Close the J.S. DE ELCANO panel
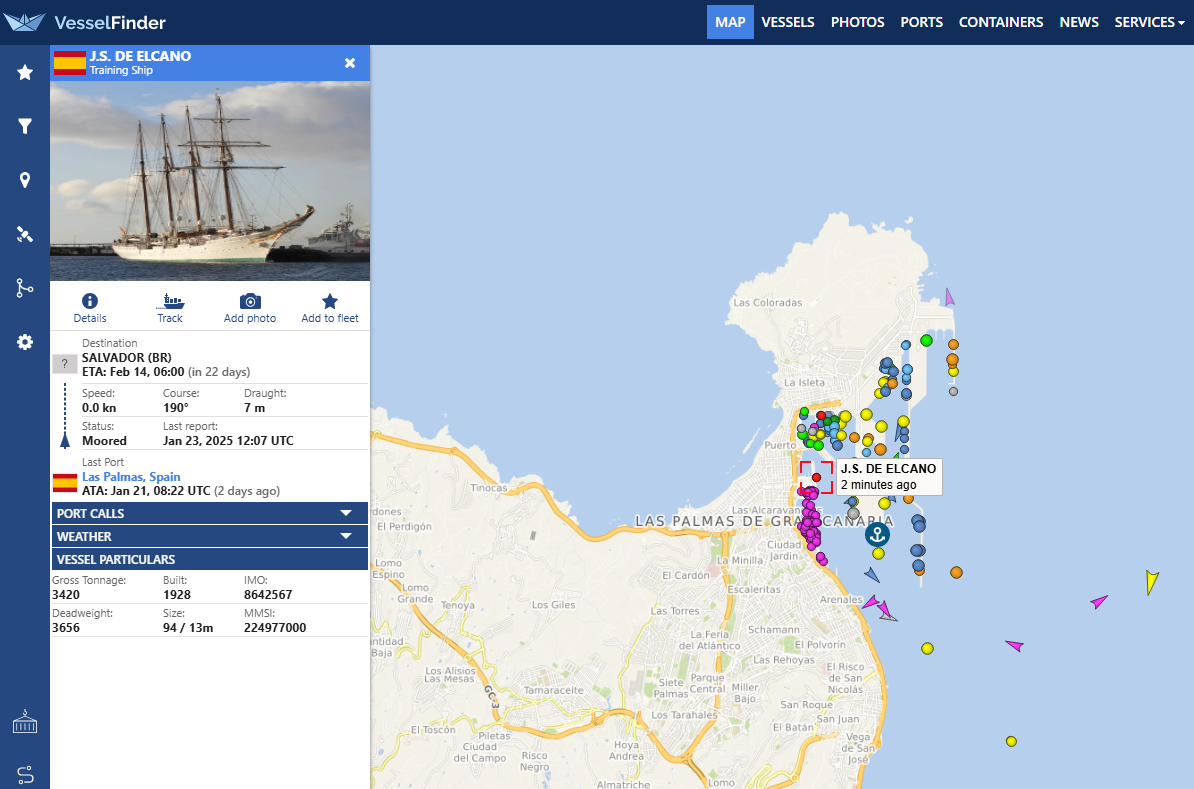 (350, 63)
